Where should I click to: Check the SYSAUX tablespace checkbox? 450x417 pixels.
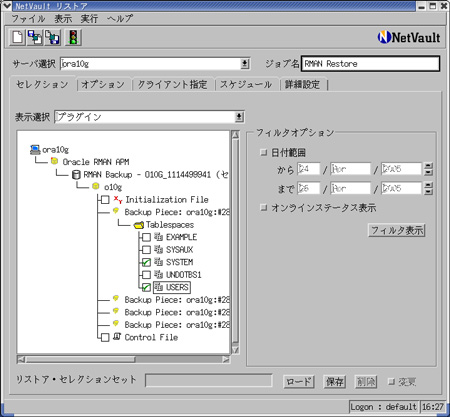pyautogui.click(x=146, y=250)
